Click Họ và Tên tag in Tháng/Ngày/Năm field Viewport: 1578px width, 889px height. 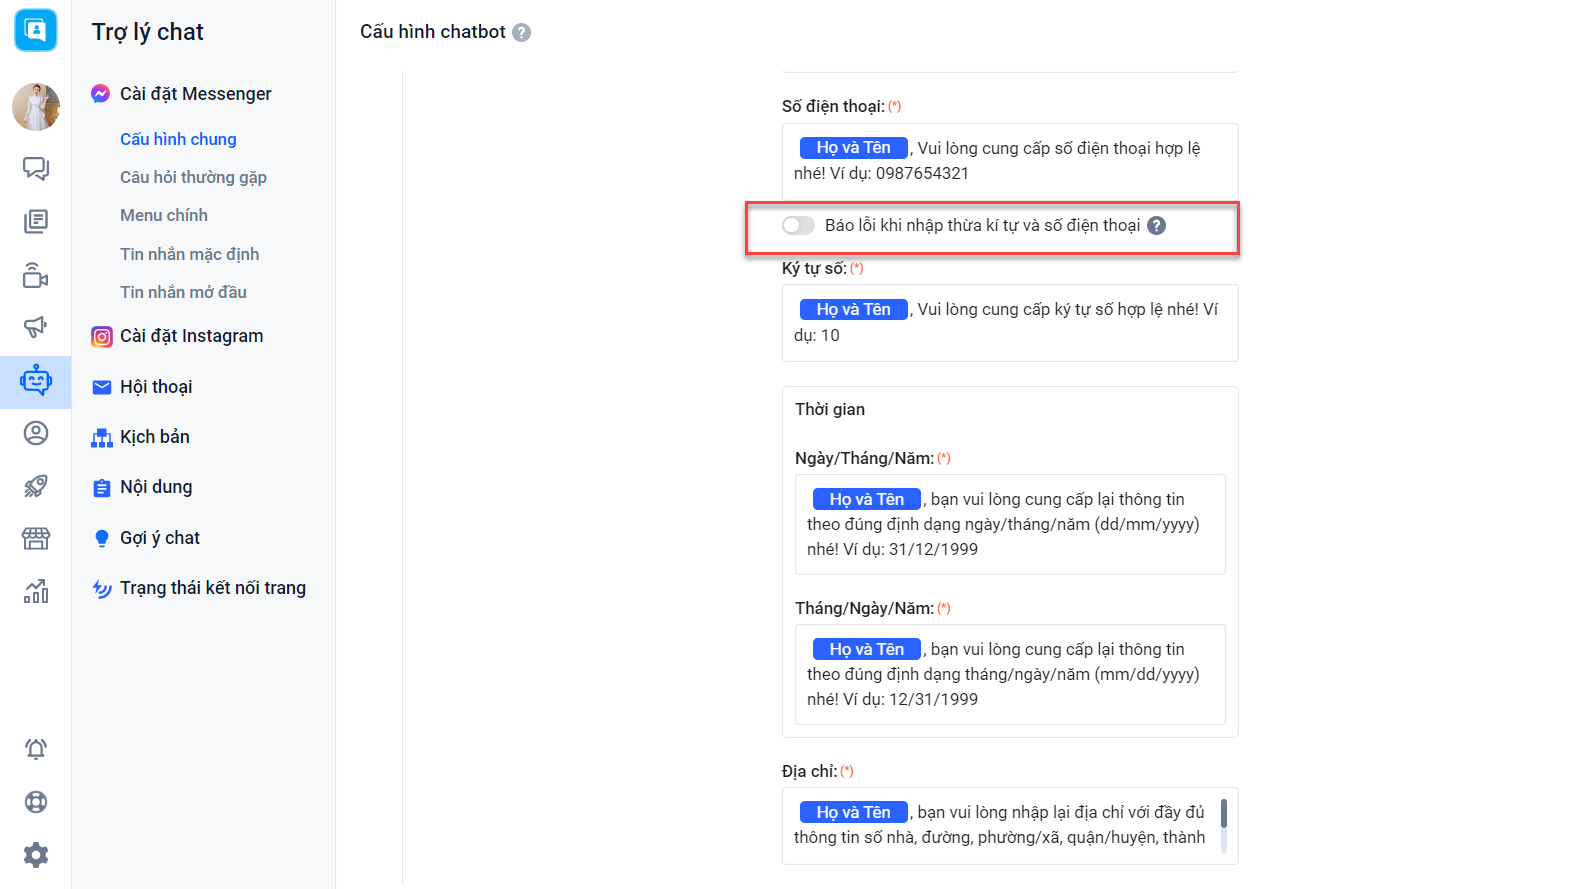(866, 649)
